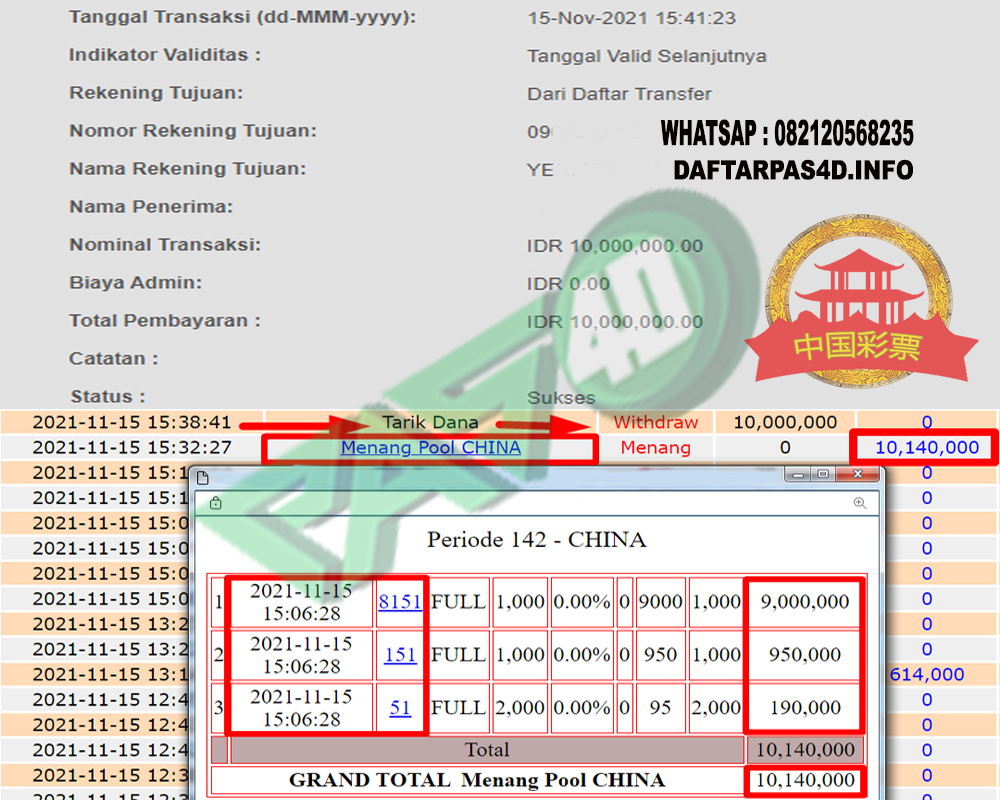The width and height of the screenshot is (1000, 800).
Task: Click the red Menang status cell
Action: click(x=656, y=448)
